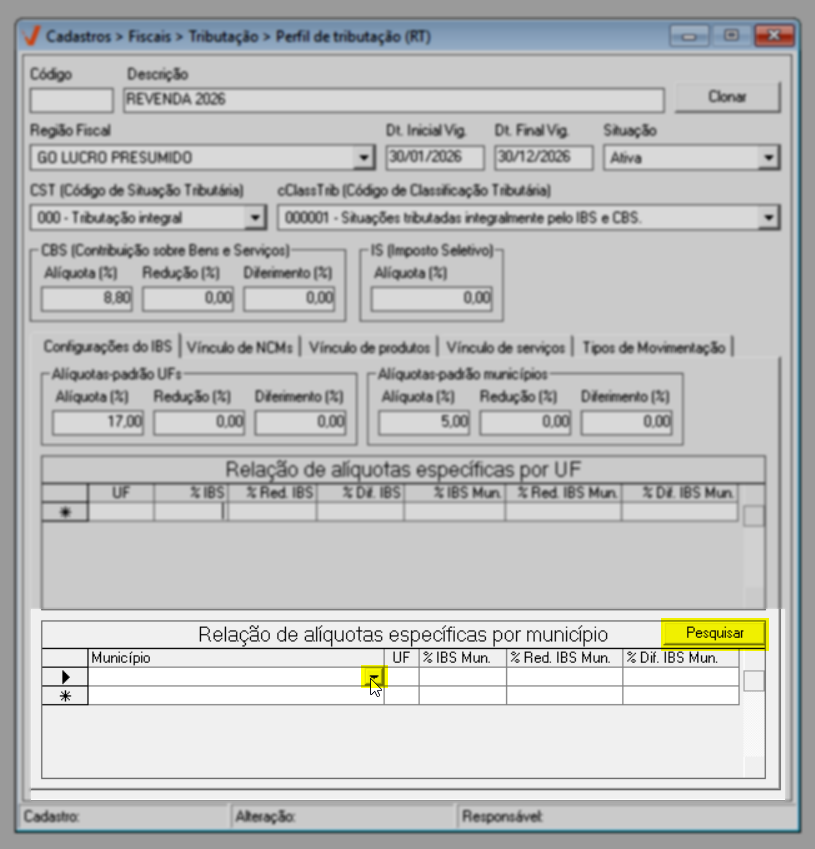Maximize the Perfil de tributação window
This screenshot has width=815, height=849.
coord(731,36)
